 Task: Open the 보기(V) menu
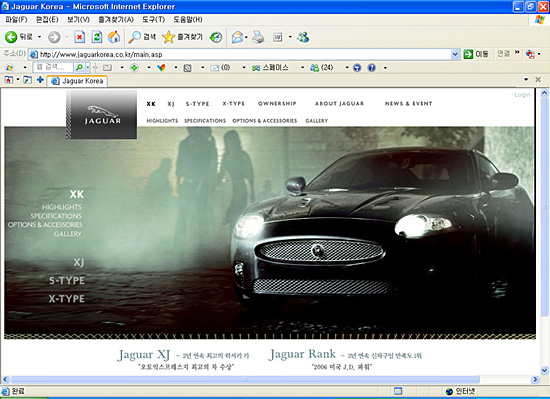point(78,19)
